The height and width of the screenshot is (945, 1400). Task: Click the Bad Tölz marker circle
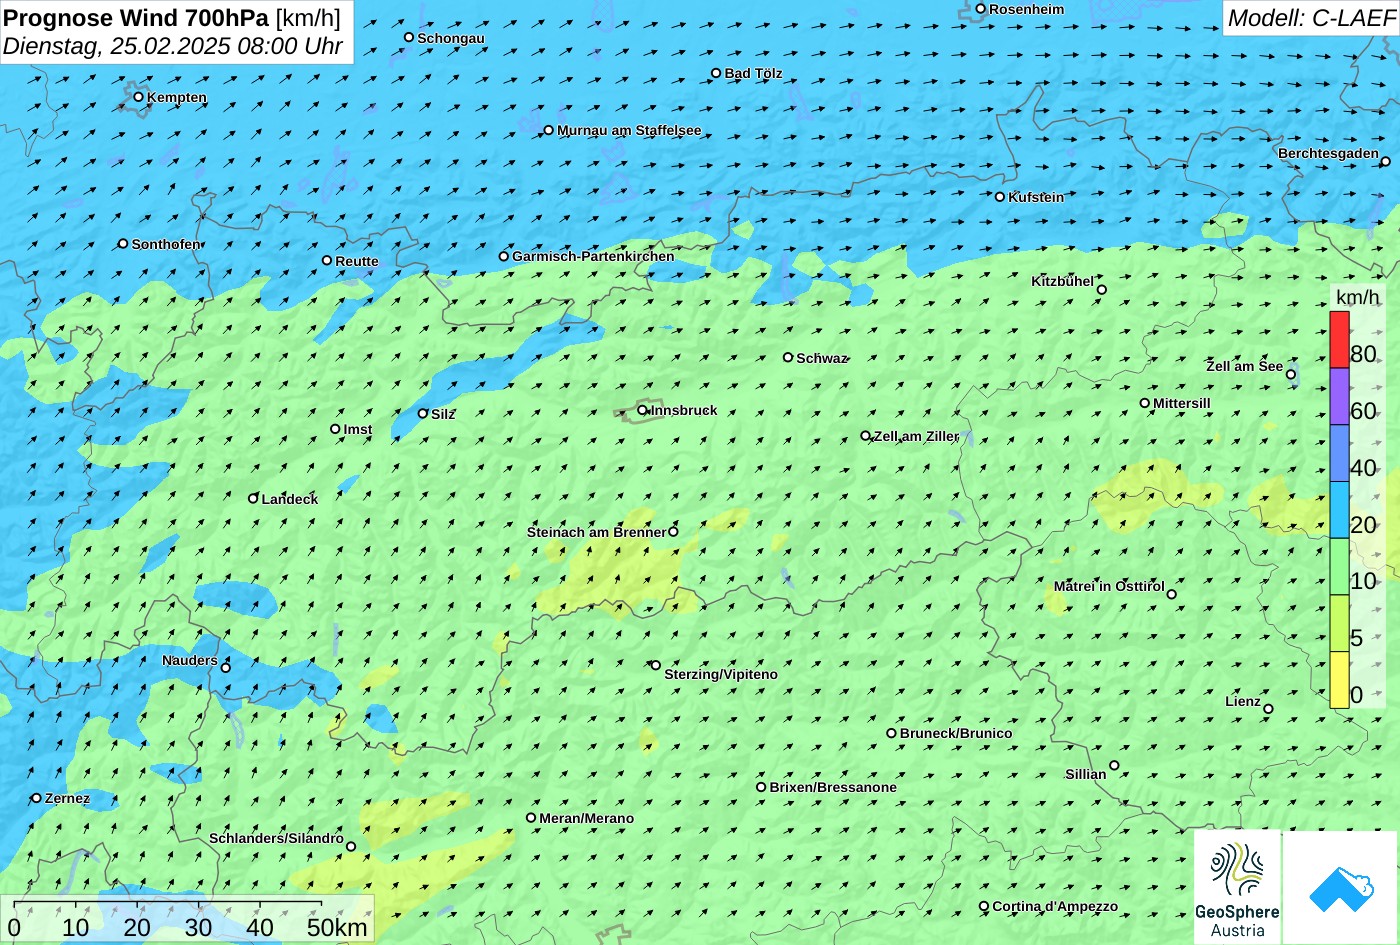(x=716, y=73)
